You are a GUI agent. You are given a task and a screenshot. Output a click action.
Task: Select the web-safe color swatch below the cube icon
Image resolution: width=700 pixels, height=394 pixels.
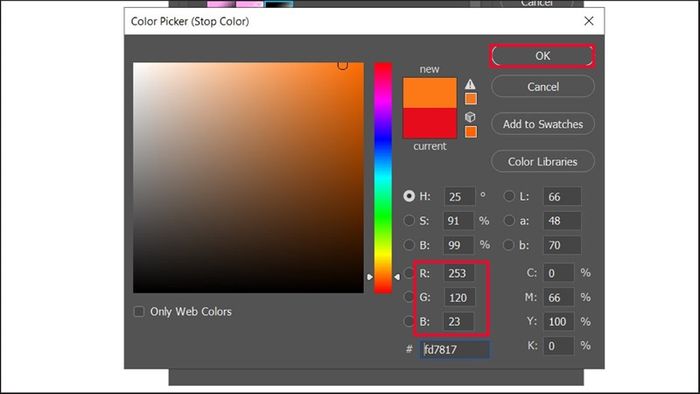(x=471, y=132)
